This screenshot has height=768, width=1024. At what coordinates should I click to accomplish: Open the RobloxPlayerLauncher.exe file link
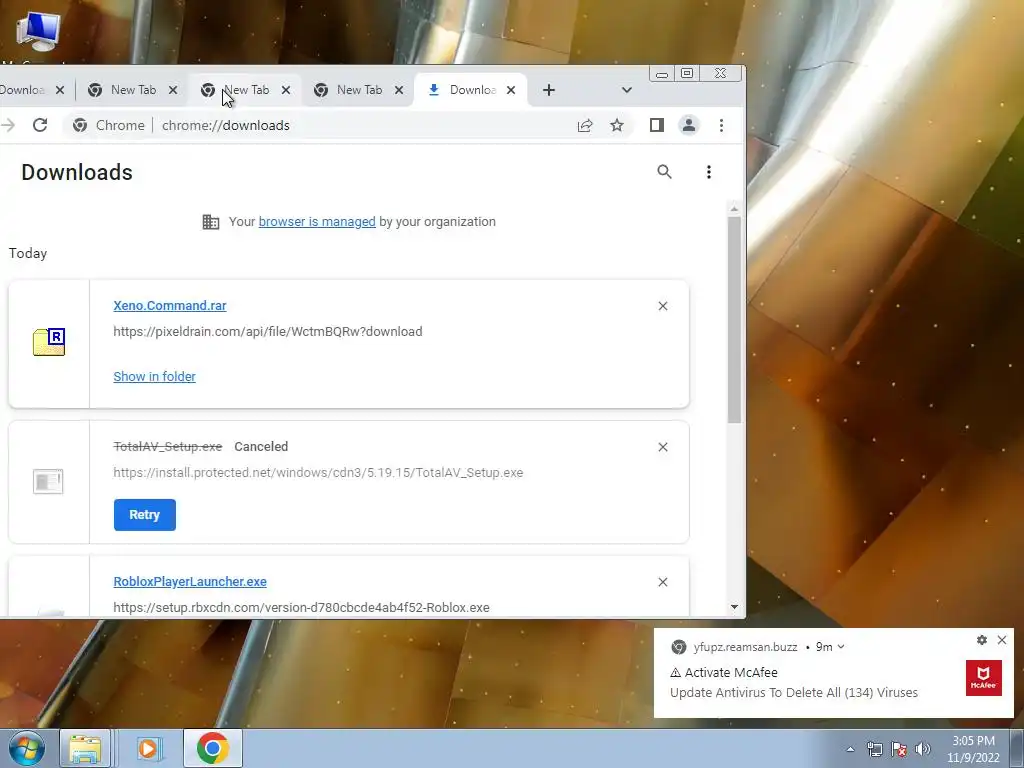point(190,582)
